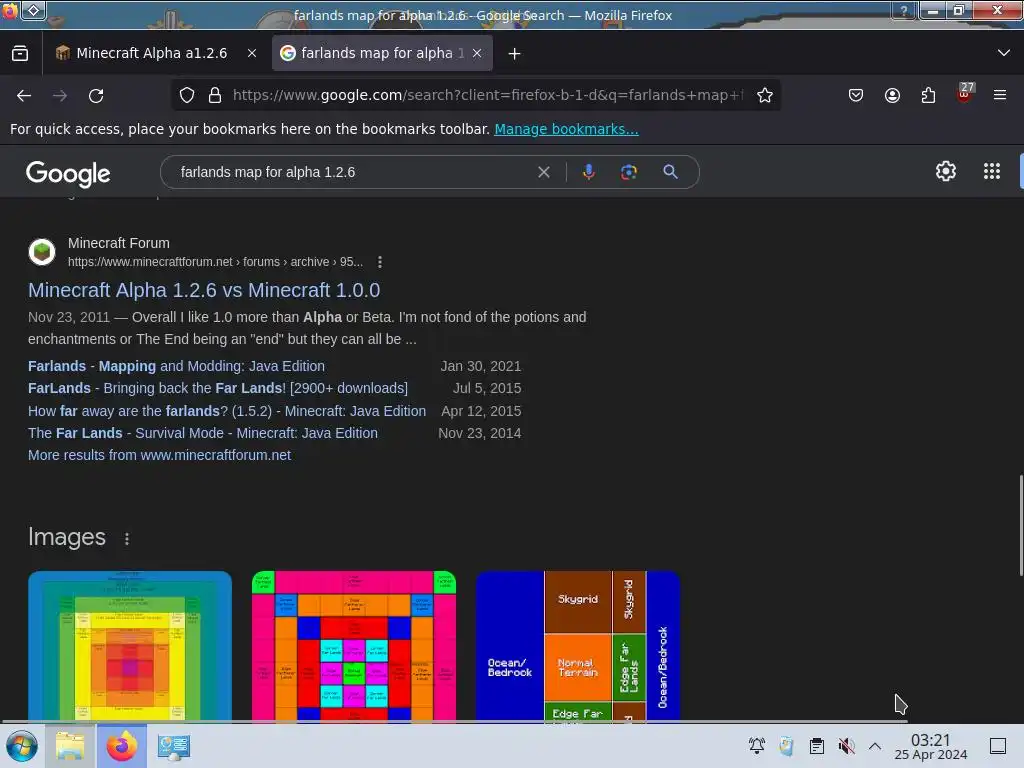Image resolution: width=1024 pixels, height=768 pixels.
Task: Open the yellow-green concentric farlands map image
Action: (x=130, y=646)
